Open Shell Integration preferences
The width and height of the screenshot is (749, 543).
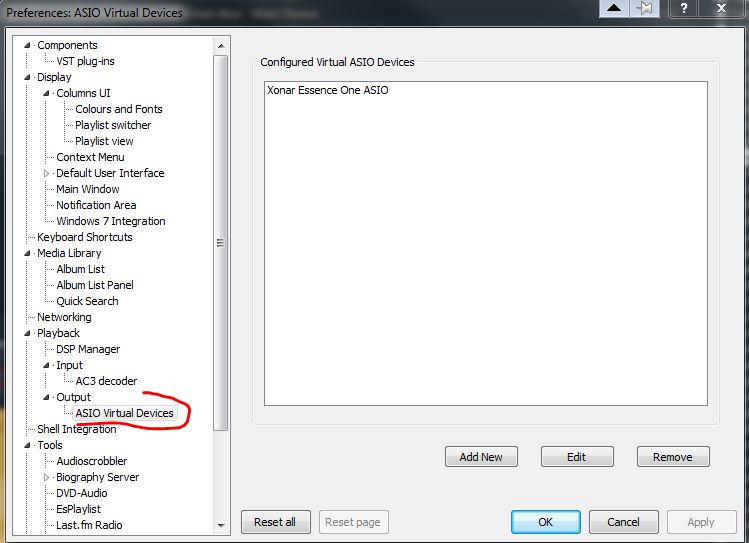pos(76,429)
